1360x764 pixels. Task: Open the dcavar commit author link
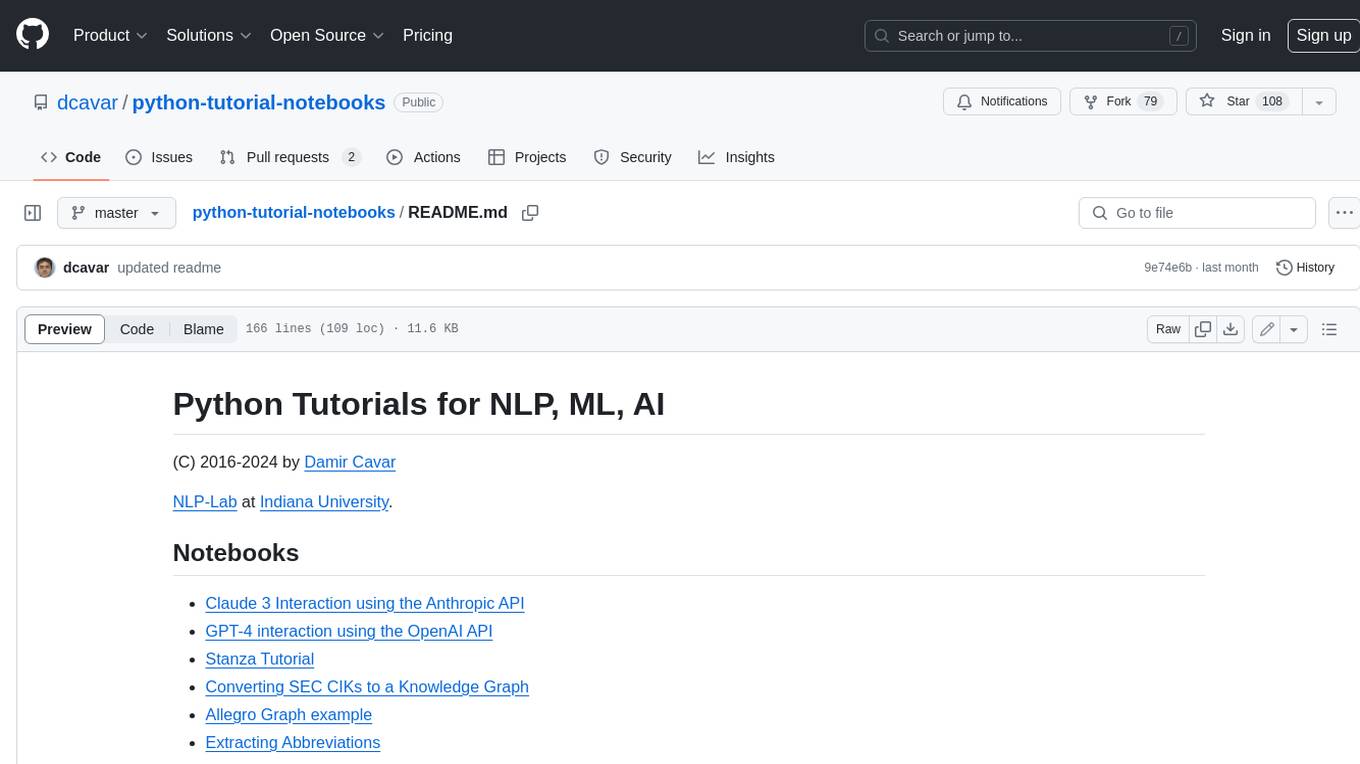pyautogui.click(x=86, y=267)
